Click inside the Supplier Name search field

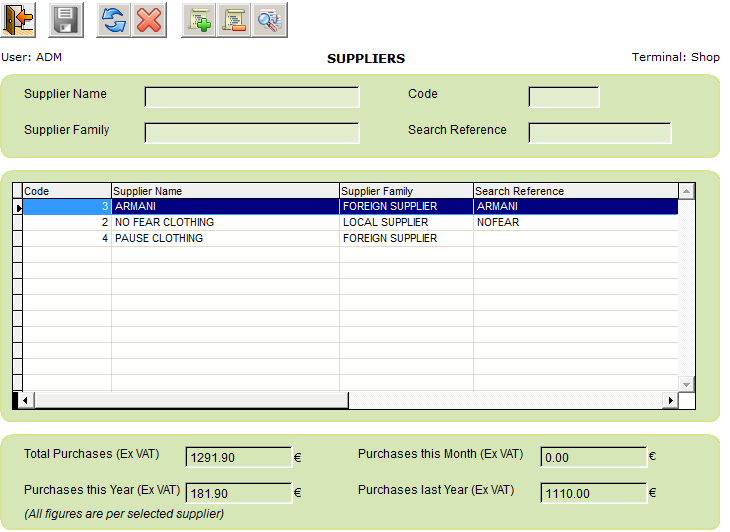pyautogui.click(x=251, y=97)
